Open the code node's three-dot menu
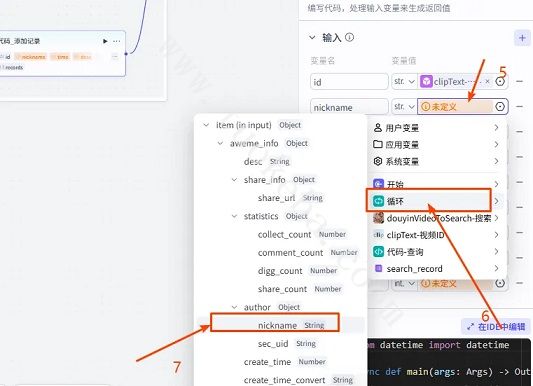 point(117,41)
